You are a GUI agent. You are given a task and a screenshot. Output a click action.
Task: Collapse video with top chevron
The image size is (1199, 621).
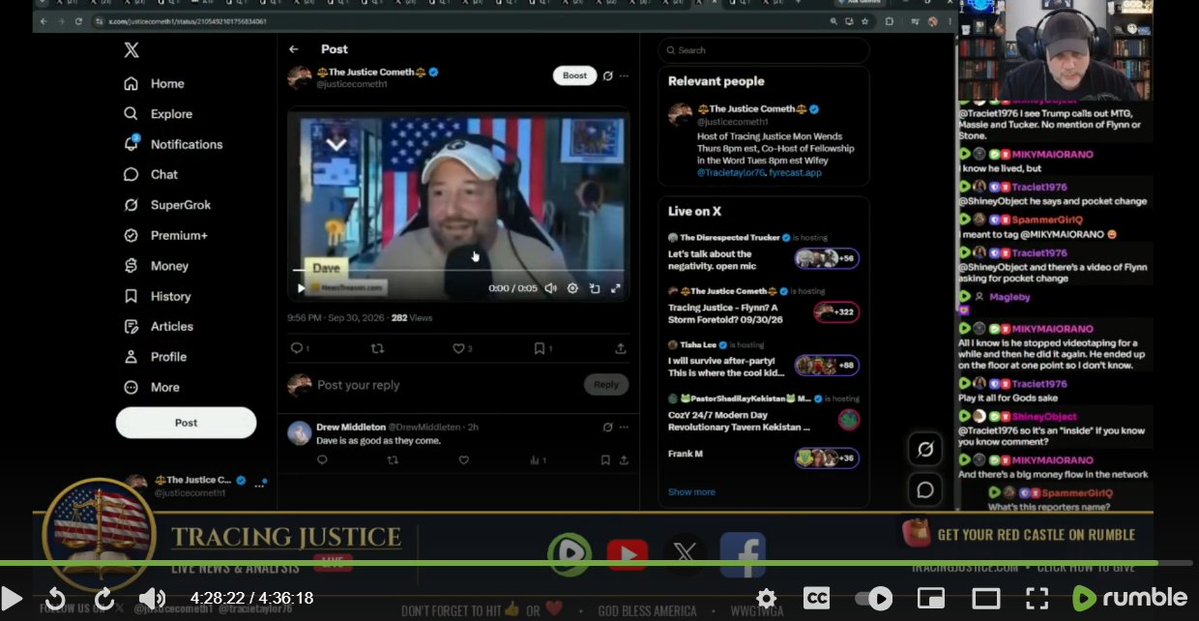[336, 145]
